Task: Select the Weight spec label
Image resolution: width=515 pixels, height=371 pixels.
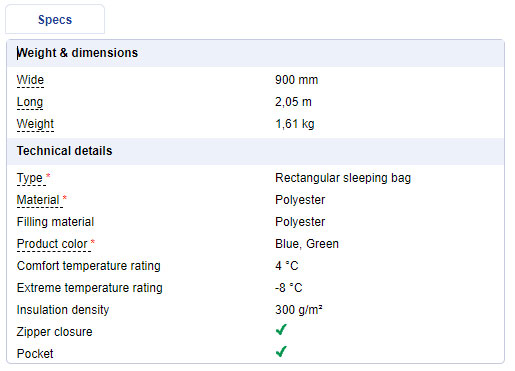Action: (x=35, y=124)
